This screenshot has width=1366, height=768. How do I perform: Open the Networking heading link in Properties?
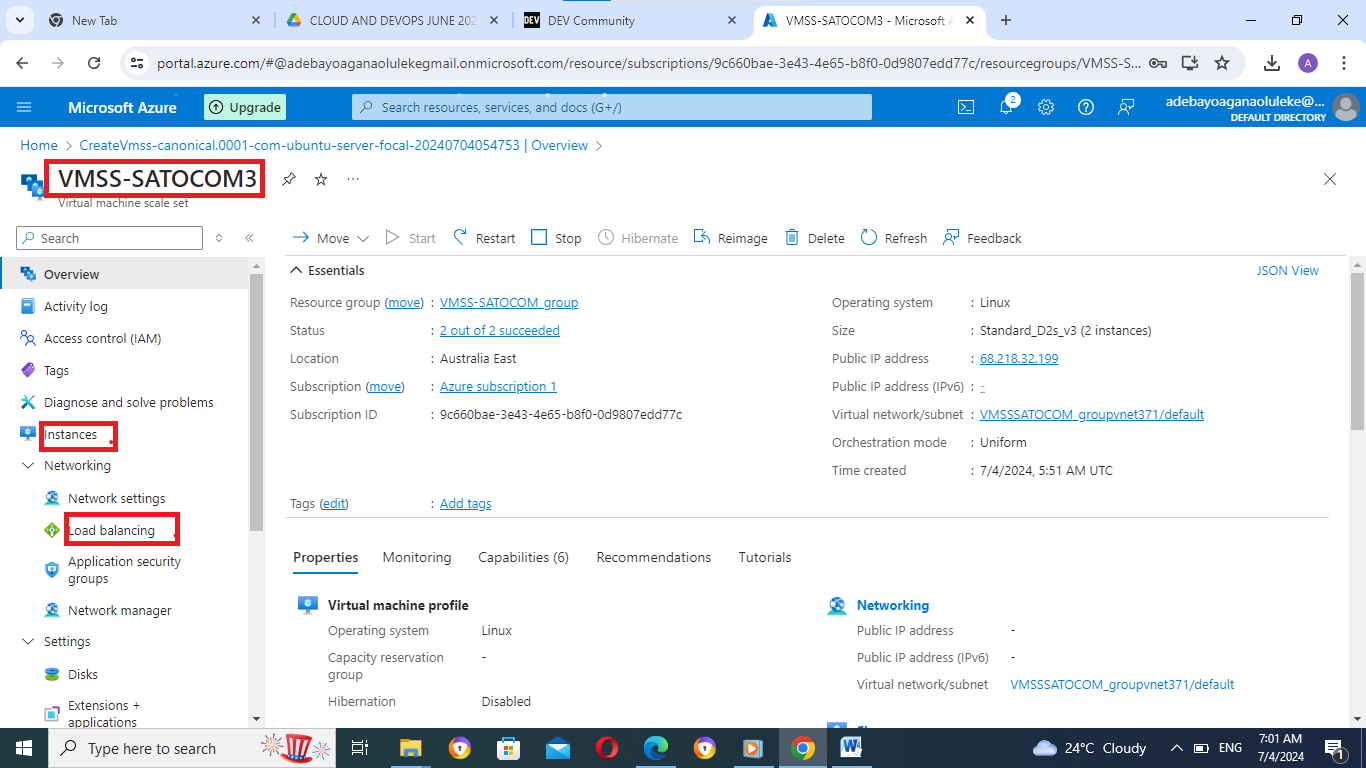893,605
